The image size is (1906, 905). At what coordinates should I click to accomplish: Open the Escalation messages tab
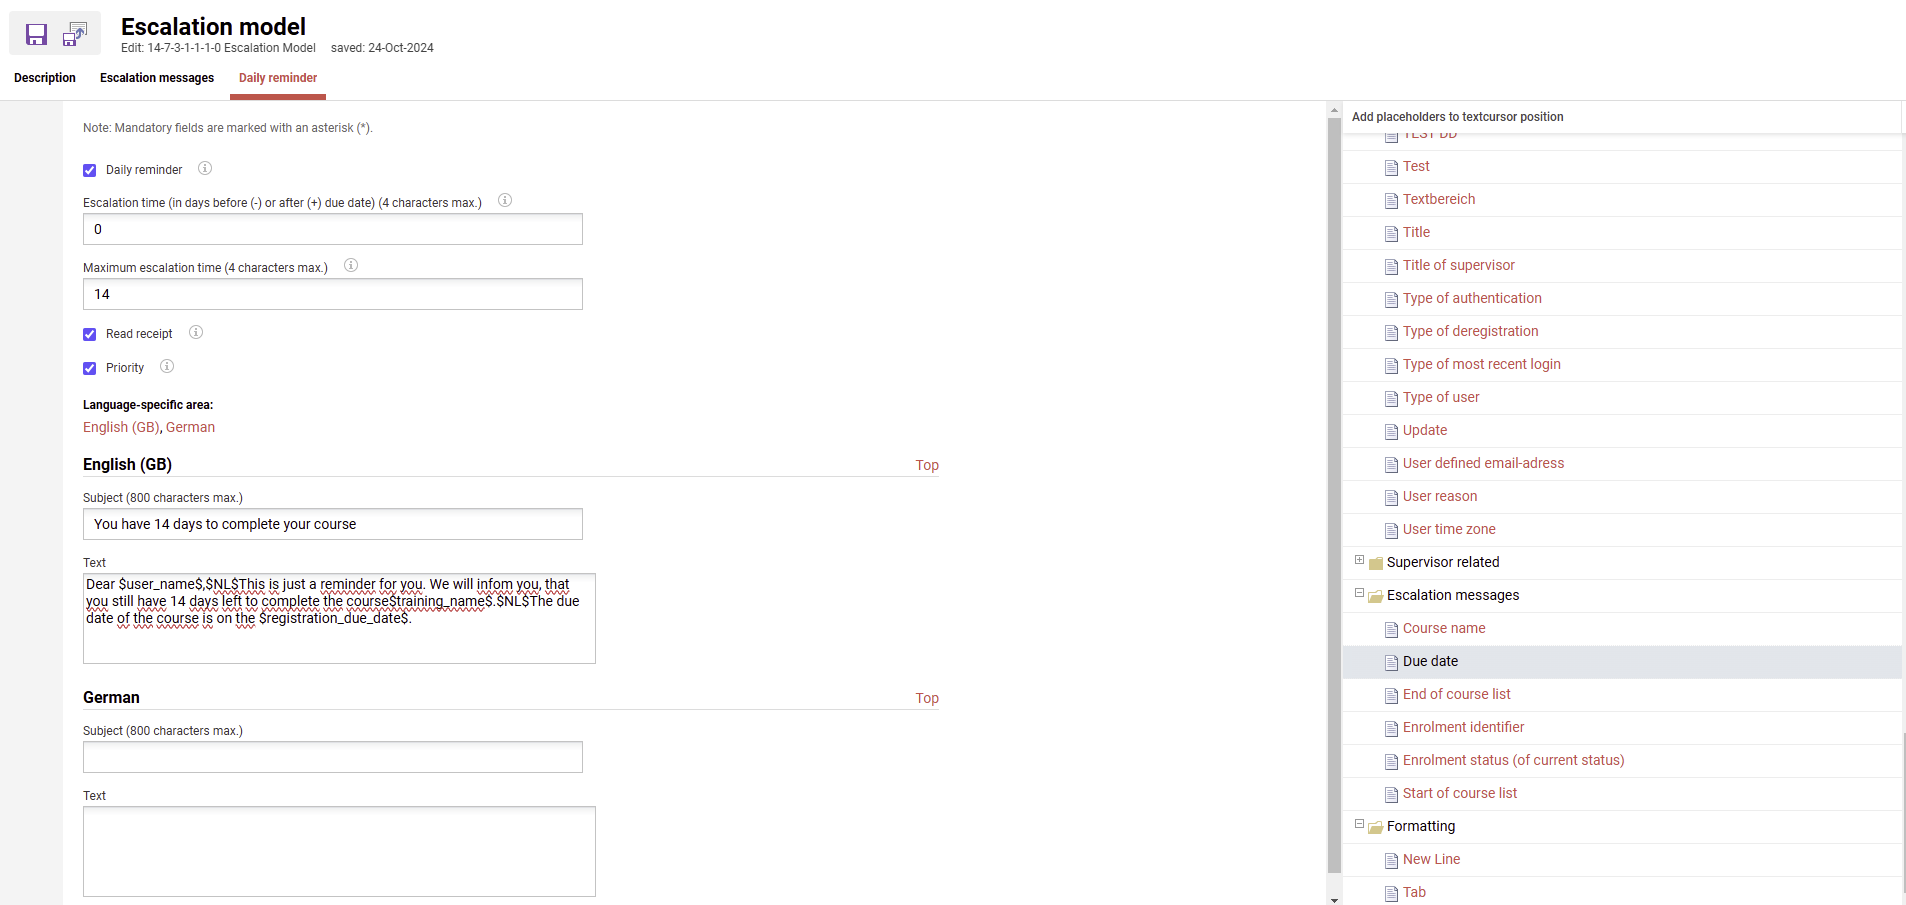tap(157, 78)
